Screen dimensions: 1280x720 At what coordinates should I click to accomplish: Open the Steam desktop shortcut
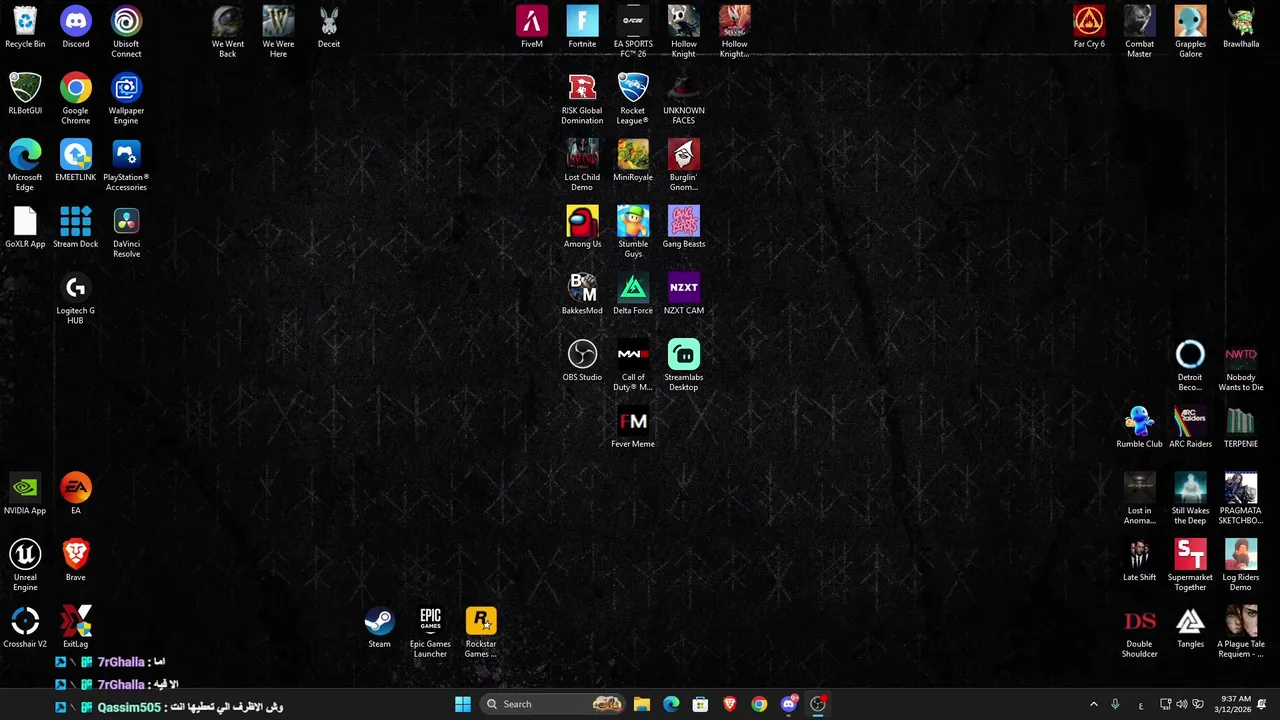click(x=379, y=628)
